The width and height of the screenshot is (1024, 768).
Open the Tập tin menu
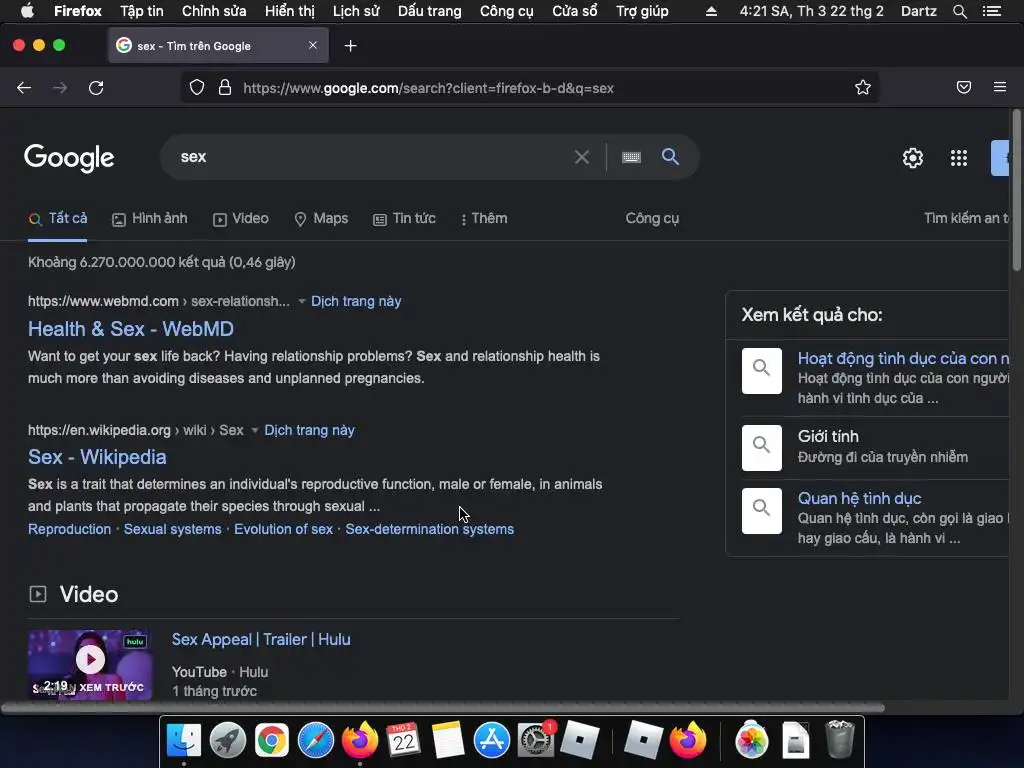[x=142, y=11]
